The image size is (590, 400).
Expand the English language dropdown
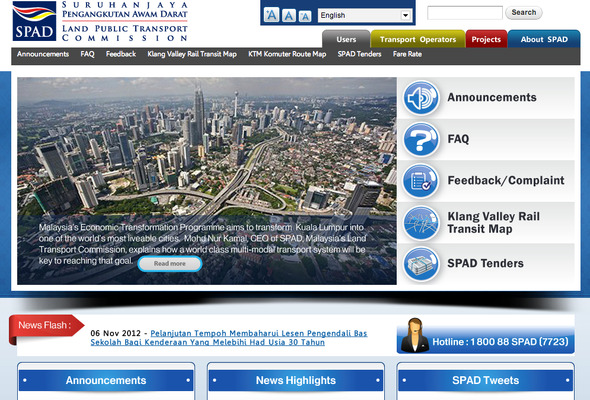pos(365,15)
